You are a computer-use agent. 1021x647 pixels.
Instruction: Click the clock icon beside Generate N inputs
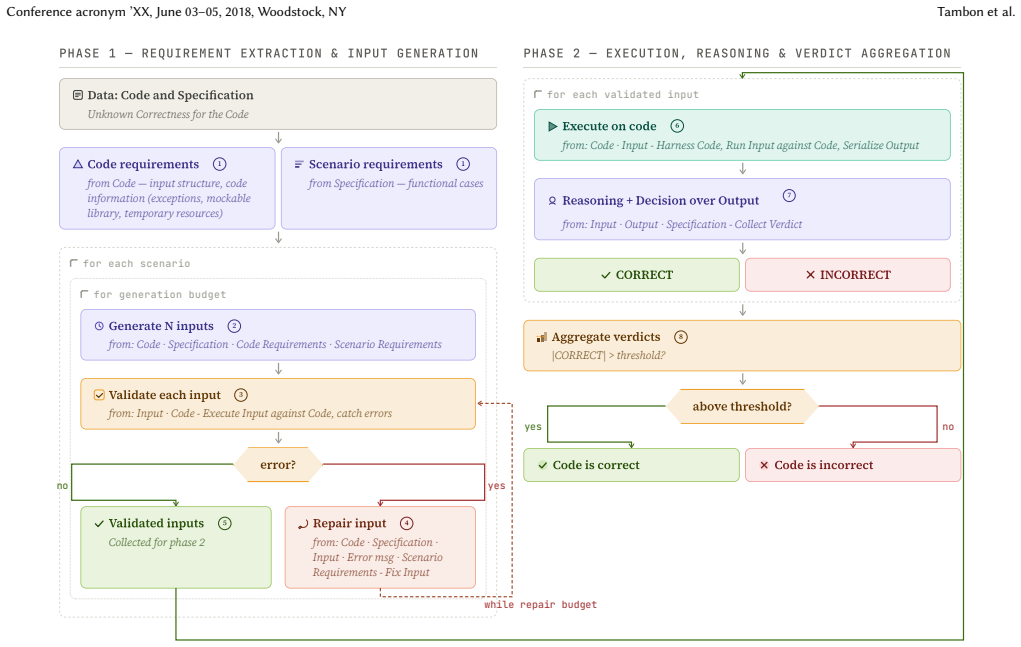99,326
